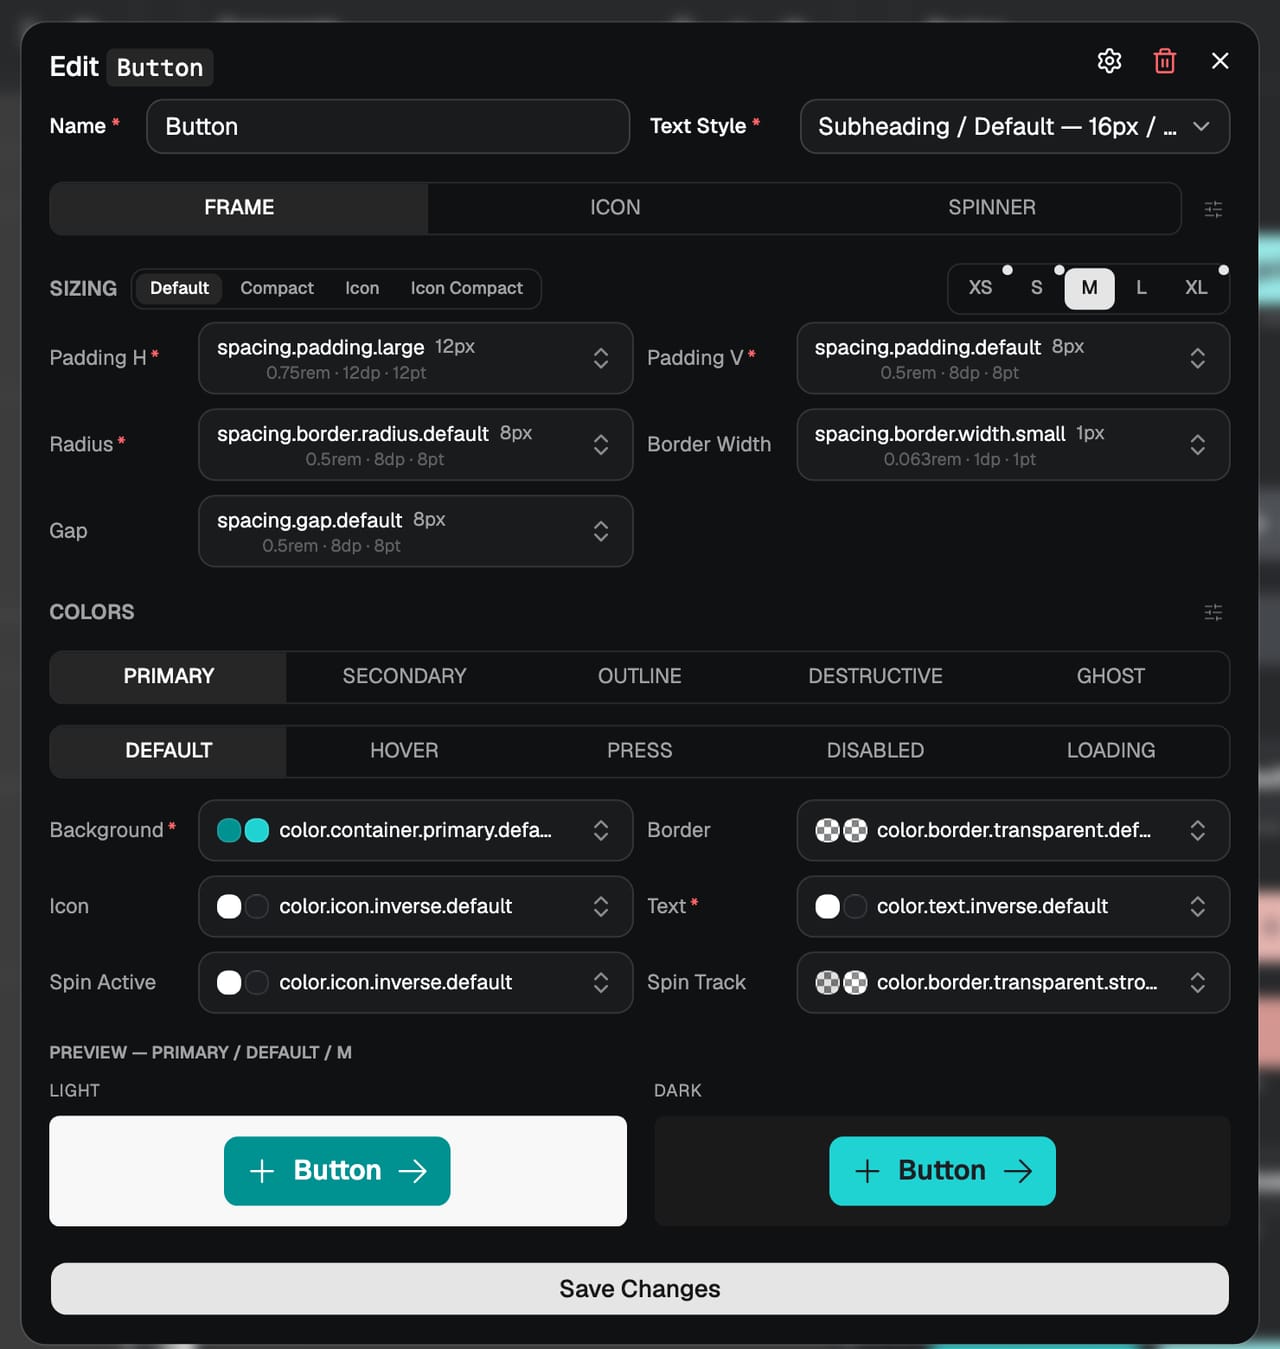This screenshot has width=1280, height=1349.
Task: Click plus icon in light preview button
Action: (x=262, y=1171)
